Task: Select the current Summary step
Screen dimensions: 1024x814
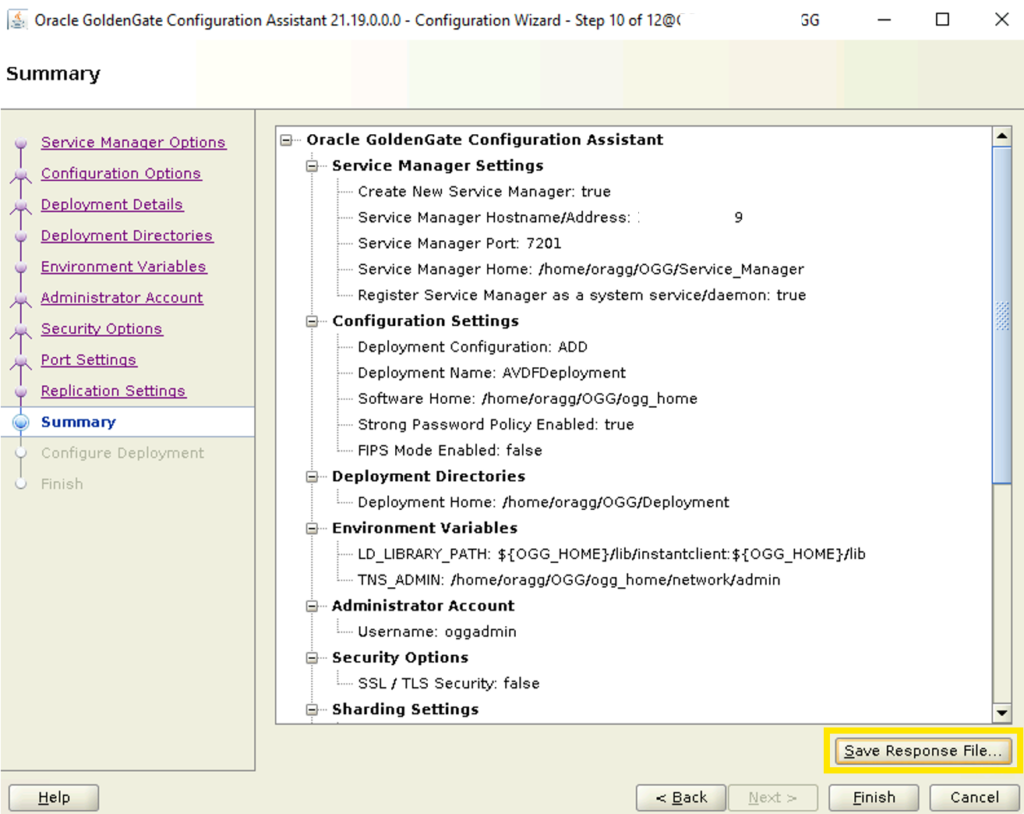Action: point(78,422)
